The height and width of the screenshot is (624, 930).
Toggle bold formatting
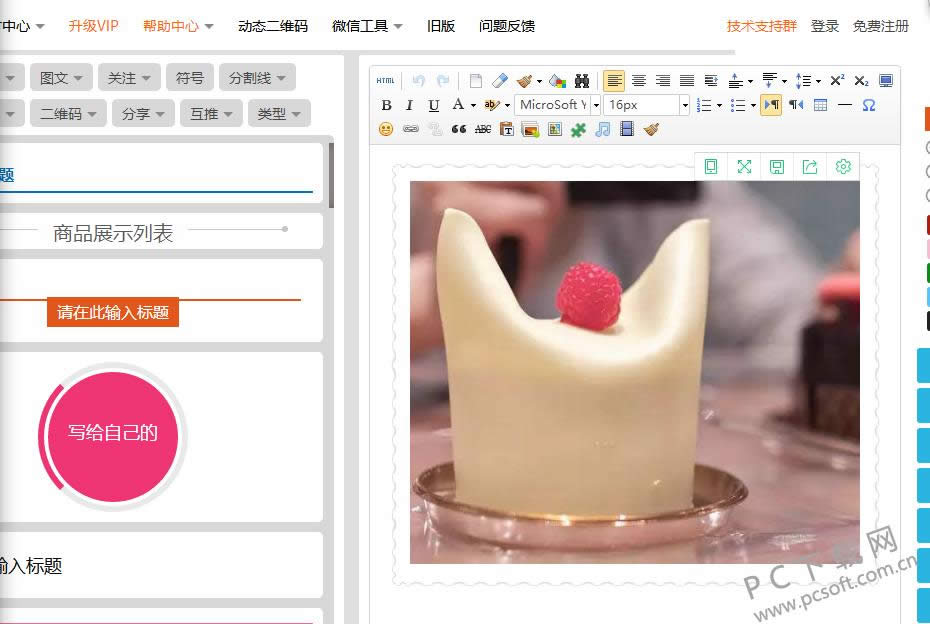pos(386,104)
